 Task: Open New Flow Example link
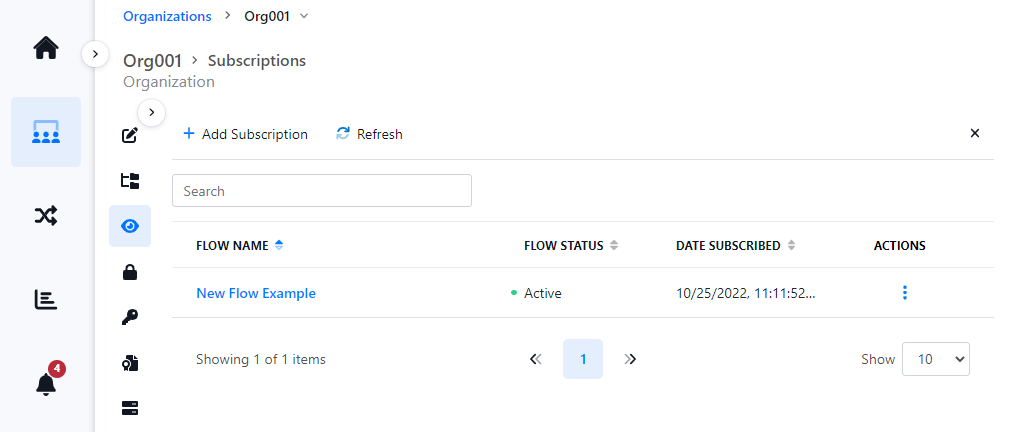[256, 293]
